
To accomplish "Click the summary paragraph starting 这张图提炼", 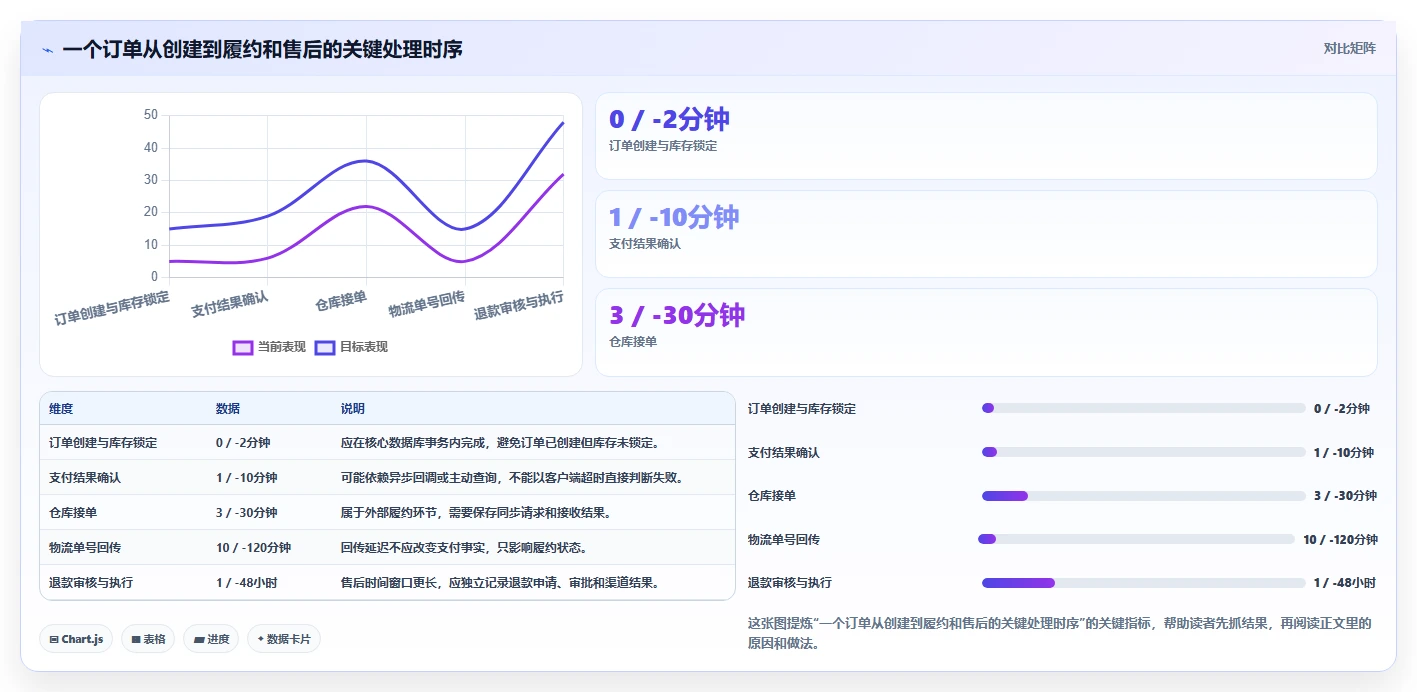I will (x=1060, y=634).
